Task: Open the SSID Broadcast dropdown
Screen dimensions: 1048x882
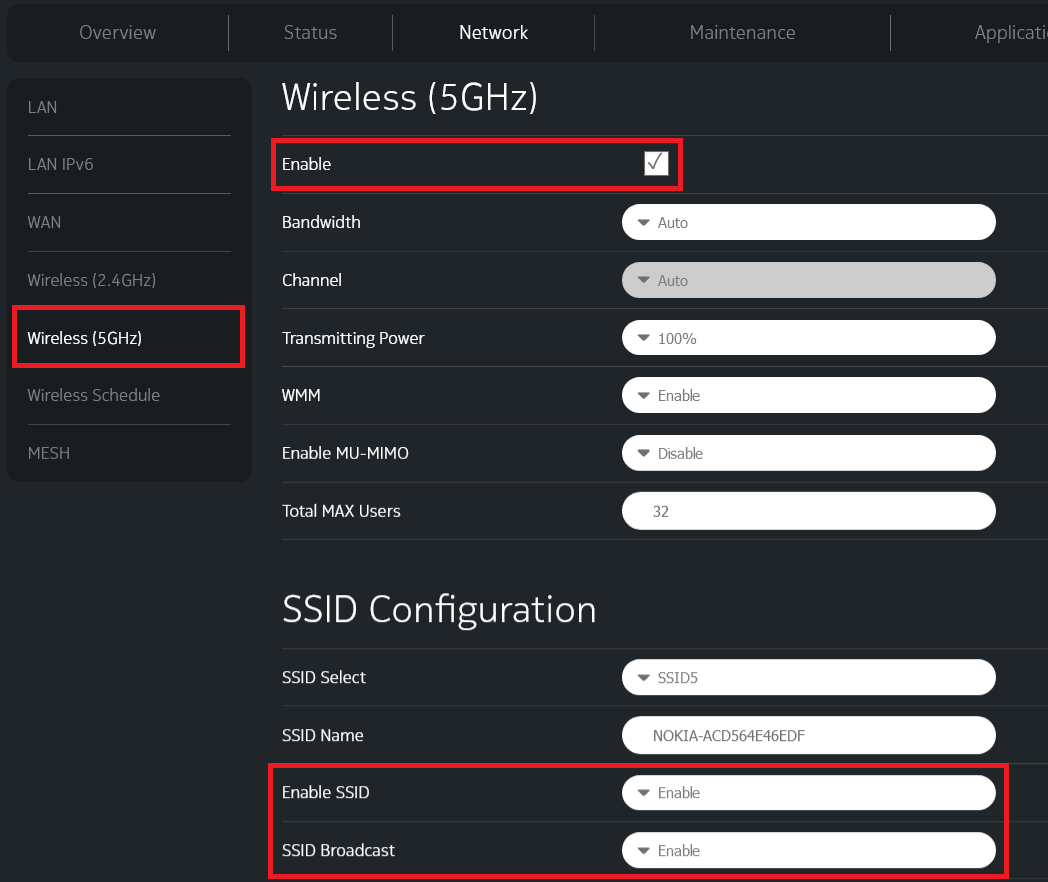Action: click(x=808, y=850)
